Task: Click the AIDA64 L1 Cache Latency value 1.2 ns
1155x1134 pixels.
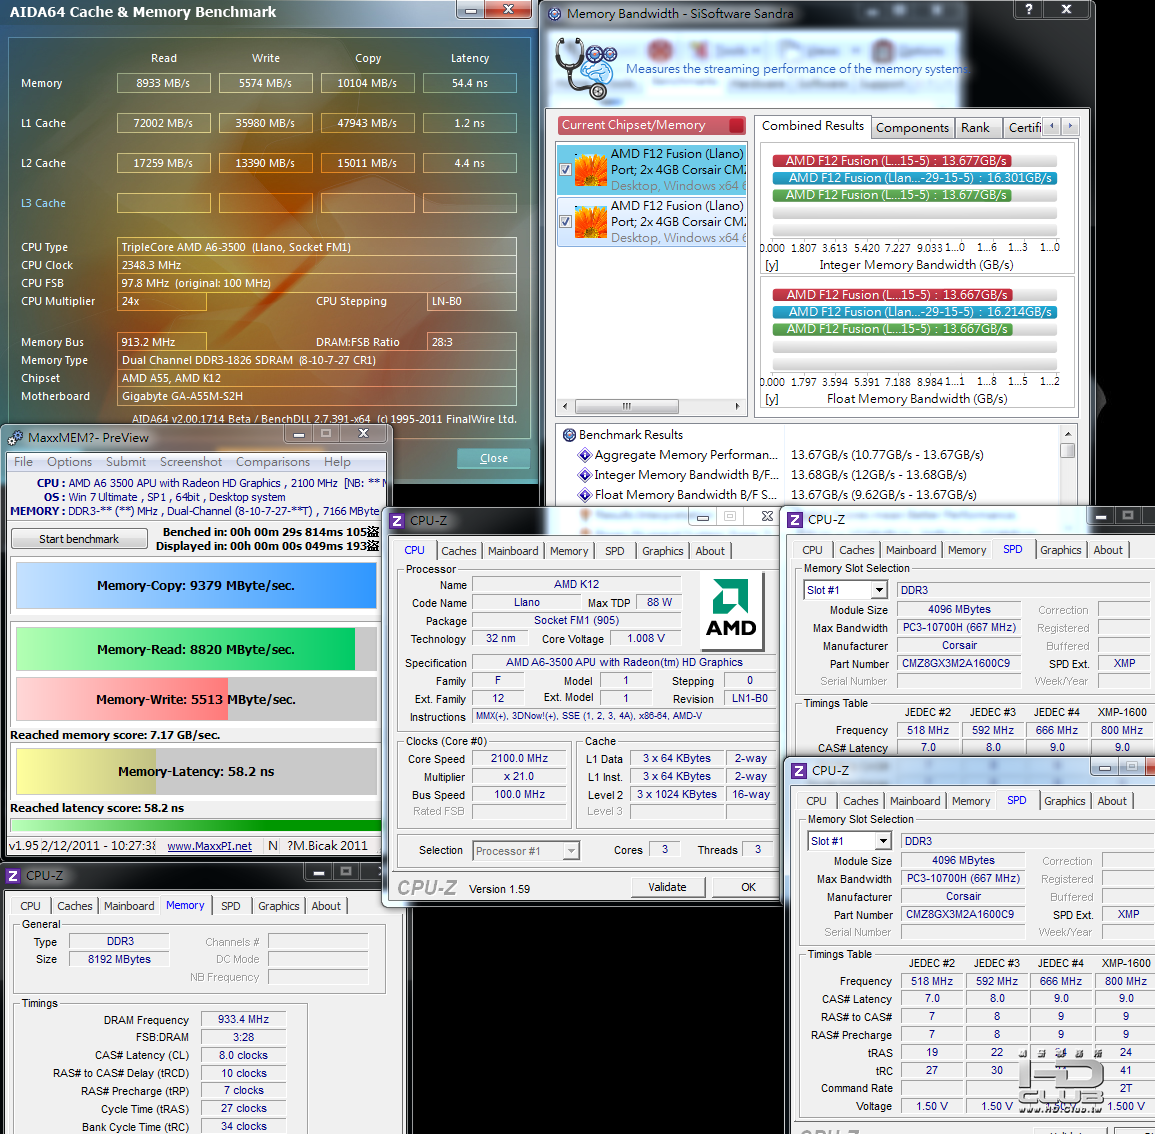Action: pos(470,123)
